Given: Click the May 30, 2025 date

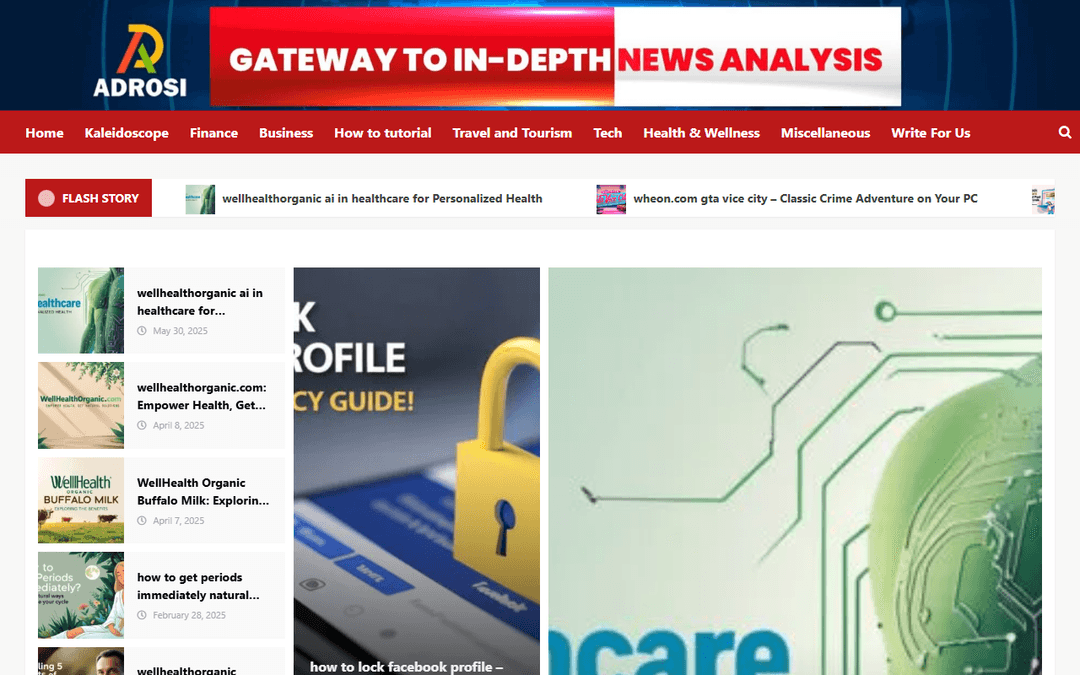Looking at the screenshot, I should (x=180, y=331).
